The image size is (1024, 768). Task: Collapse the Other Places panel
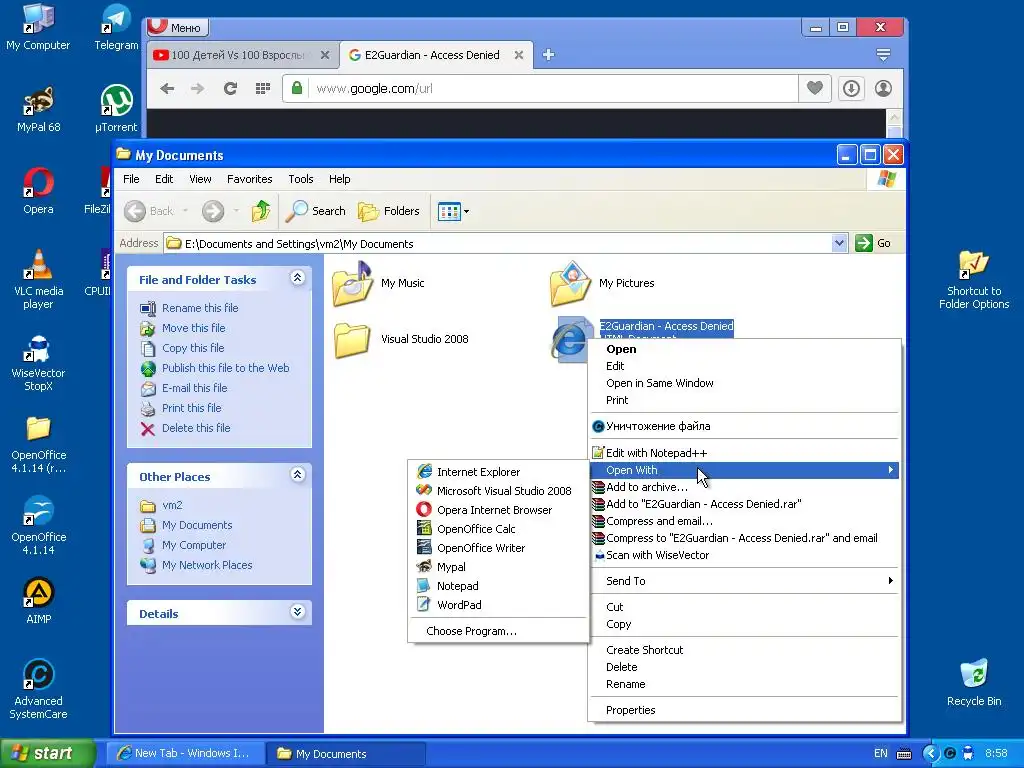(x=297, y=475)
